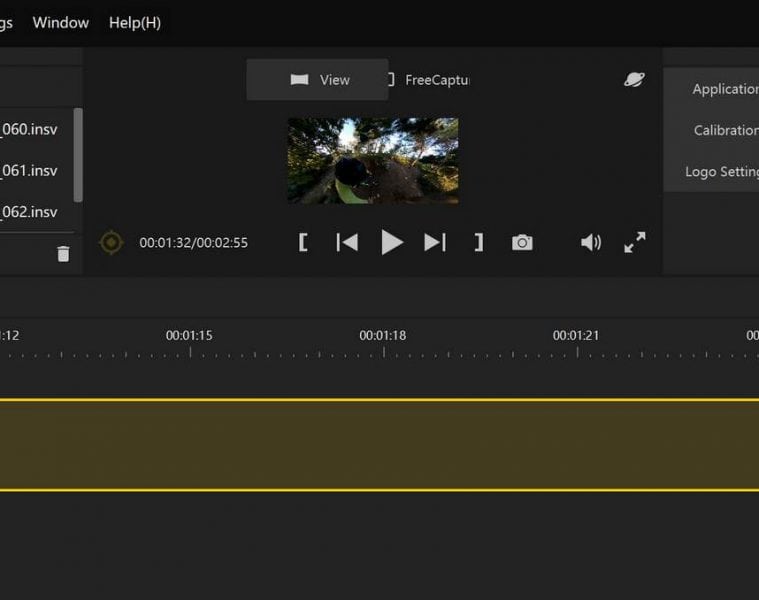Select the _061.insv file in the list
759x600 pixels.
(30, 170)
